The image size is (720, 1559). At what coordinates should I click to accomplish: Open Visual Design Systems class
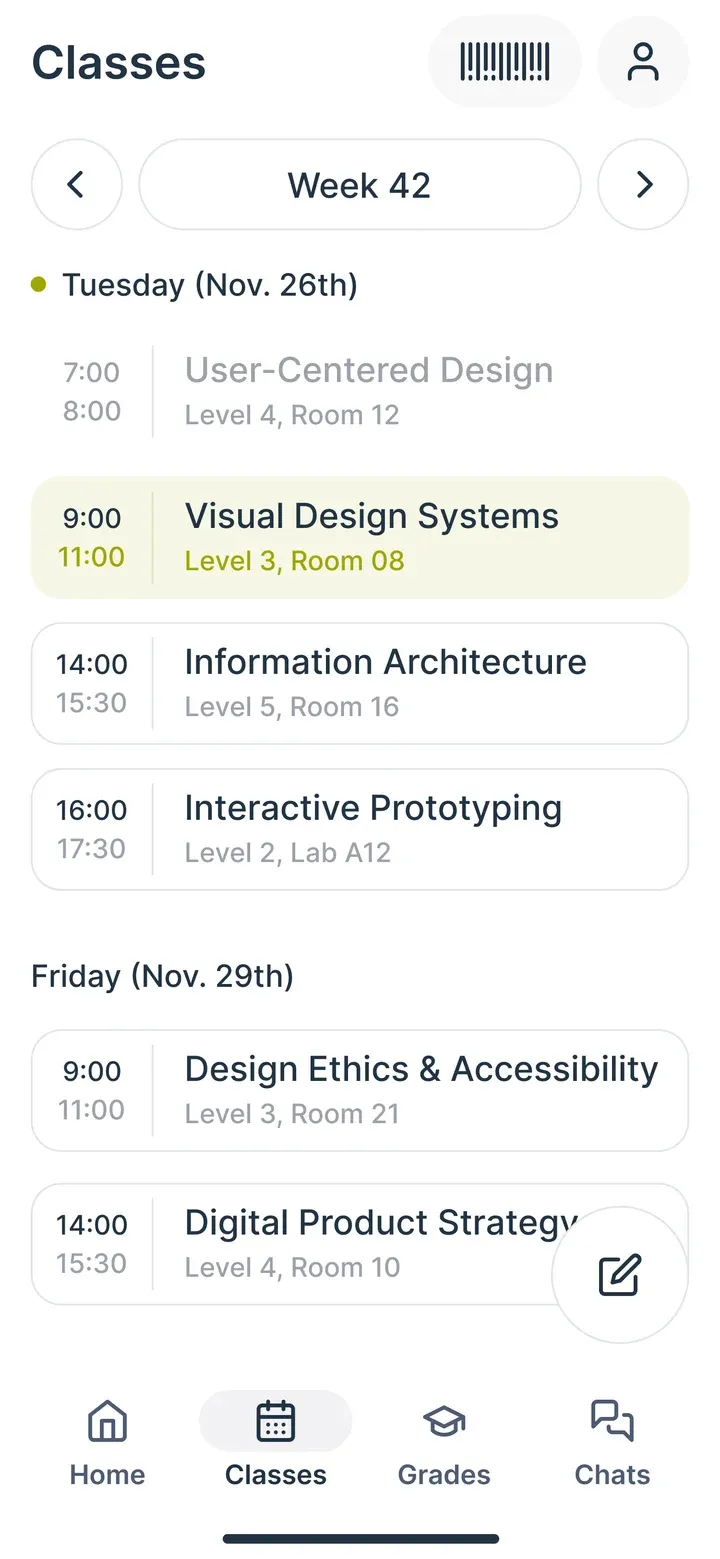[x=360, y=538]
